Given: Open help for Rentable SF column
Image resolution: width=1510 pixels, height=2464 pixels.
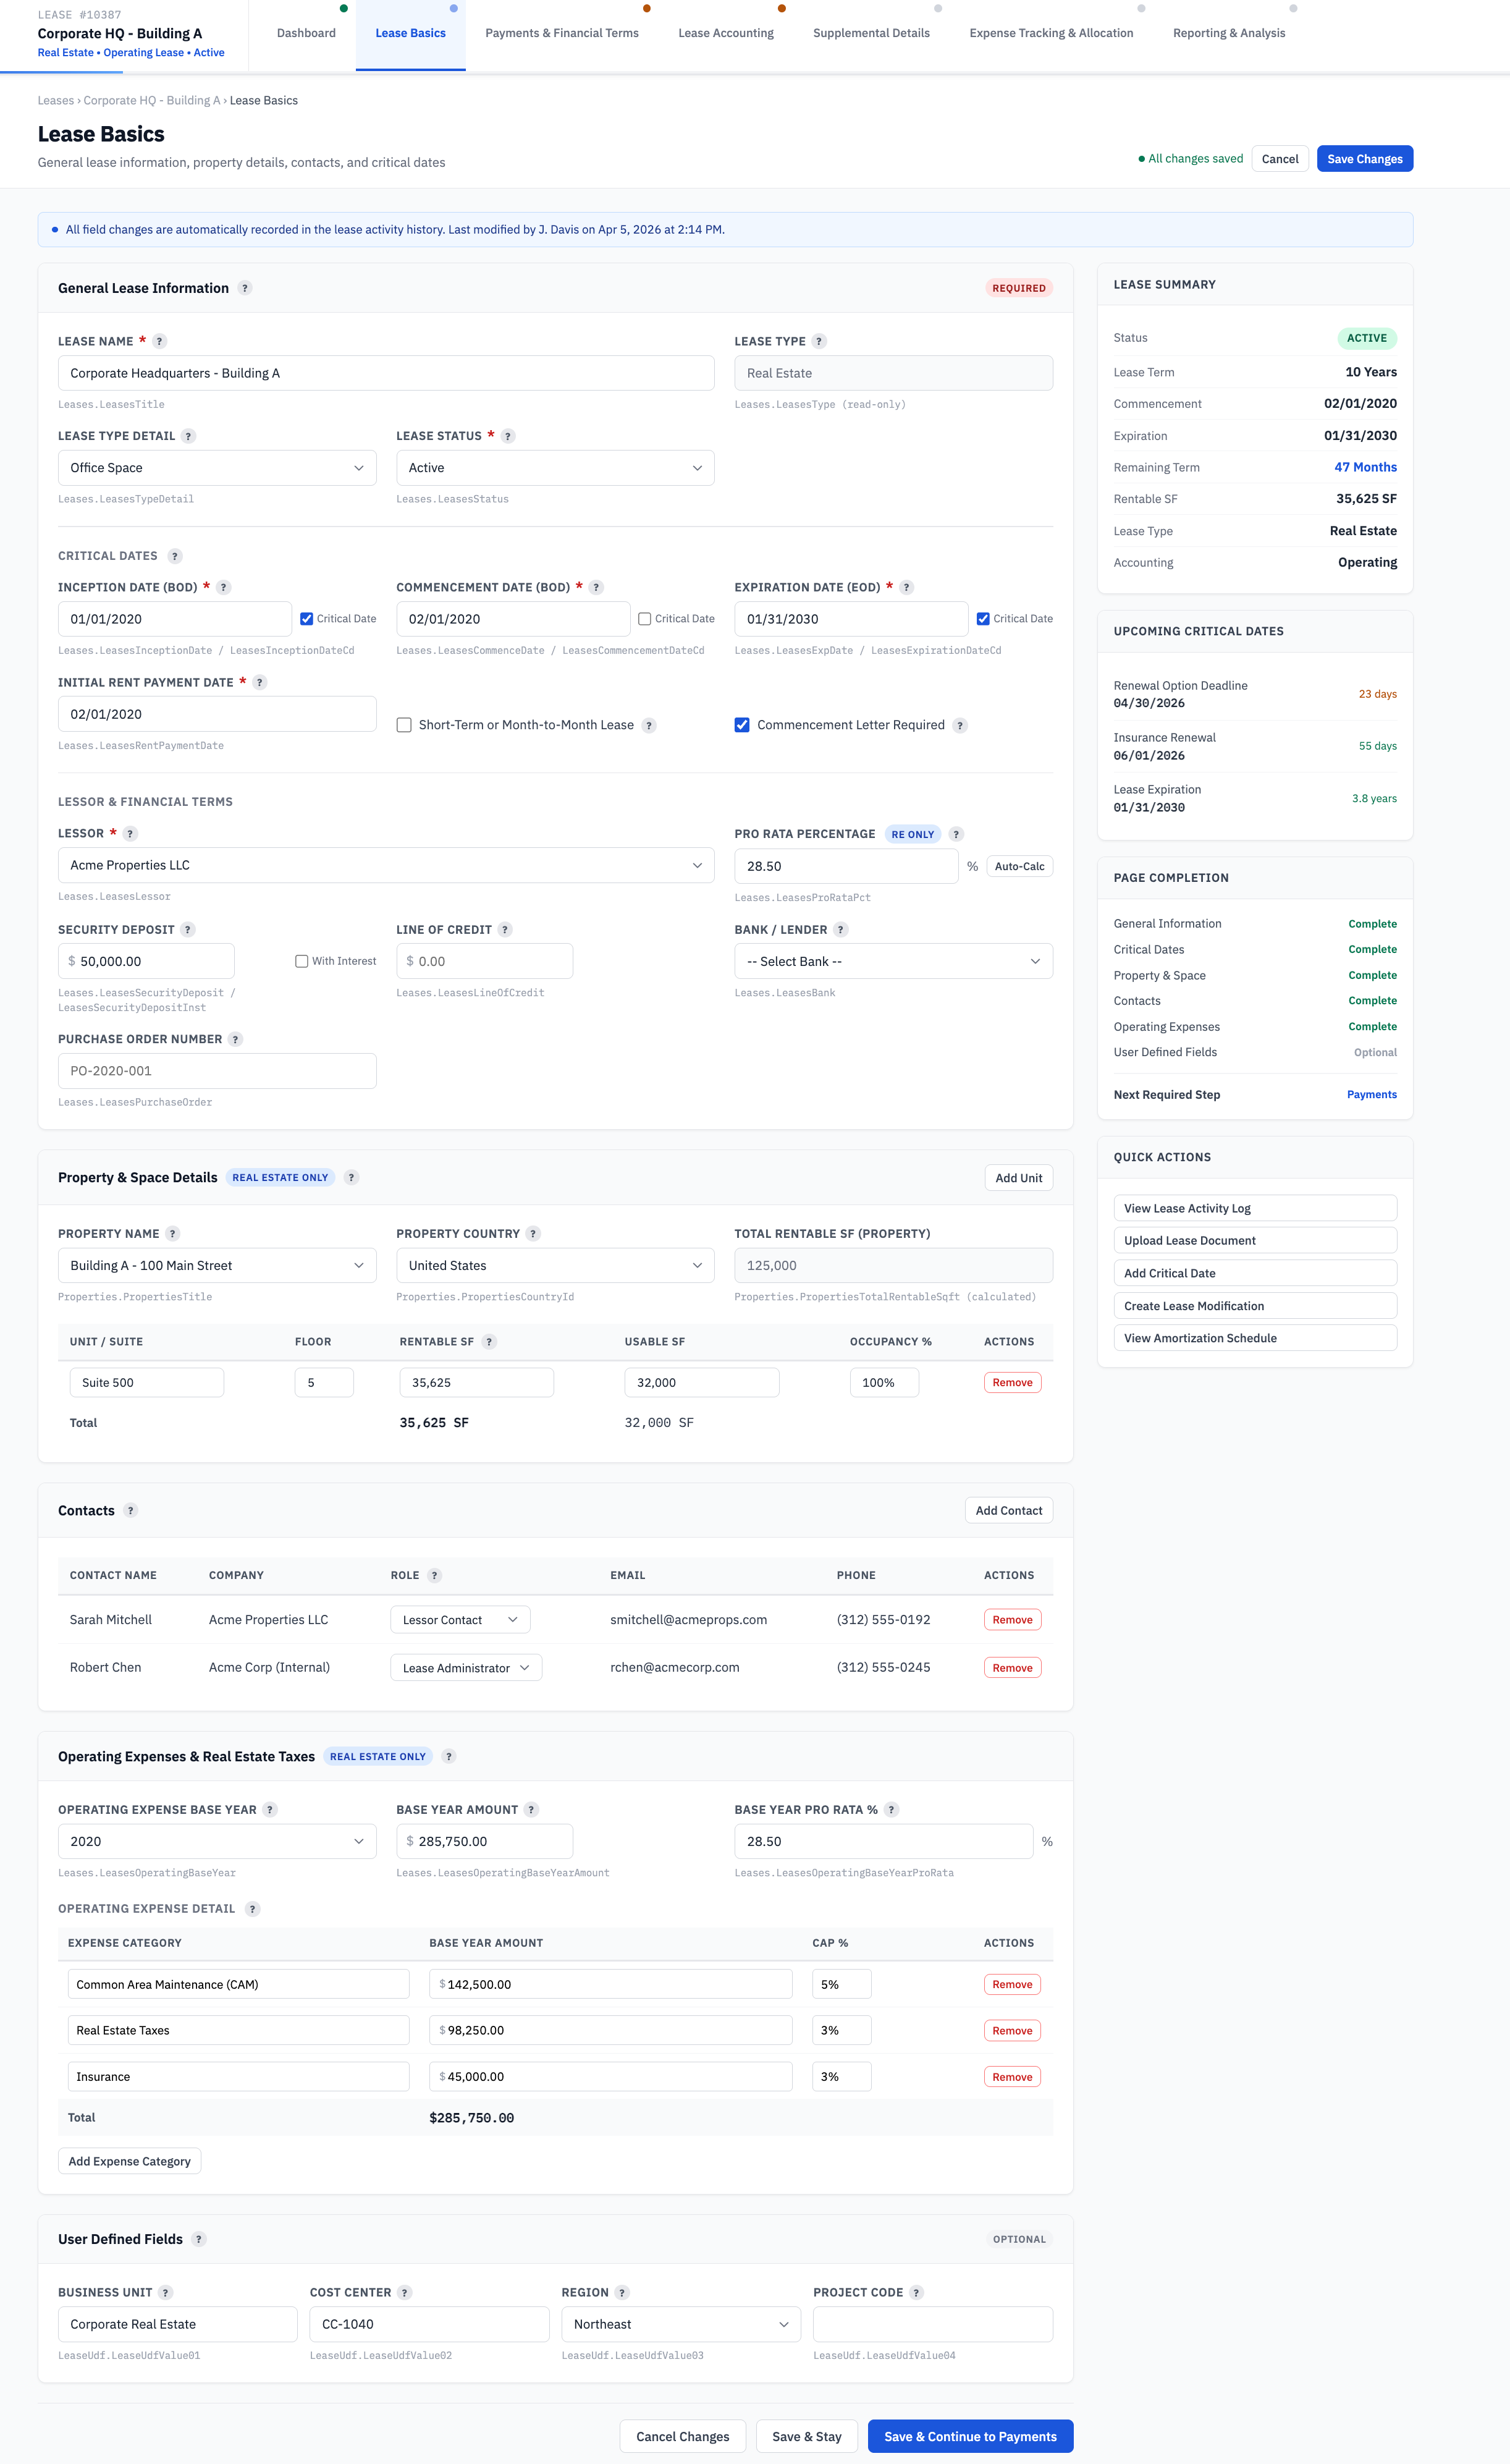Looking at the screenshot, I should 490,1341.
